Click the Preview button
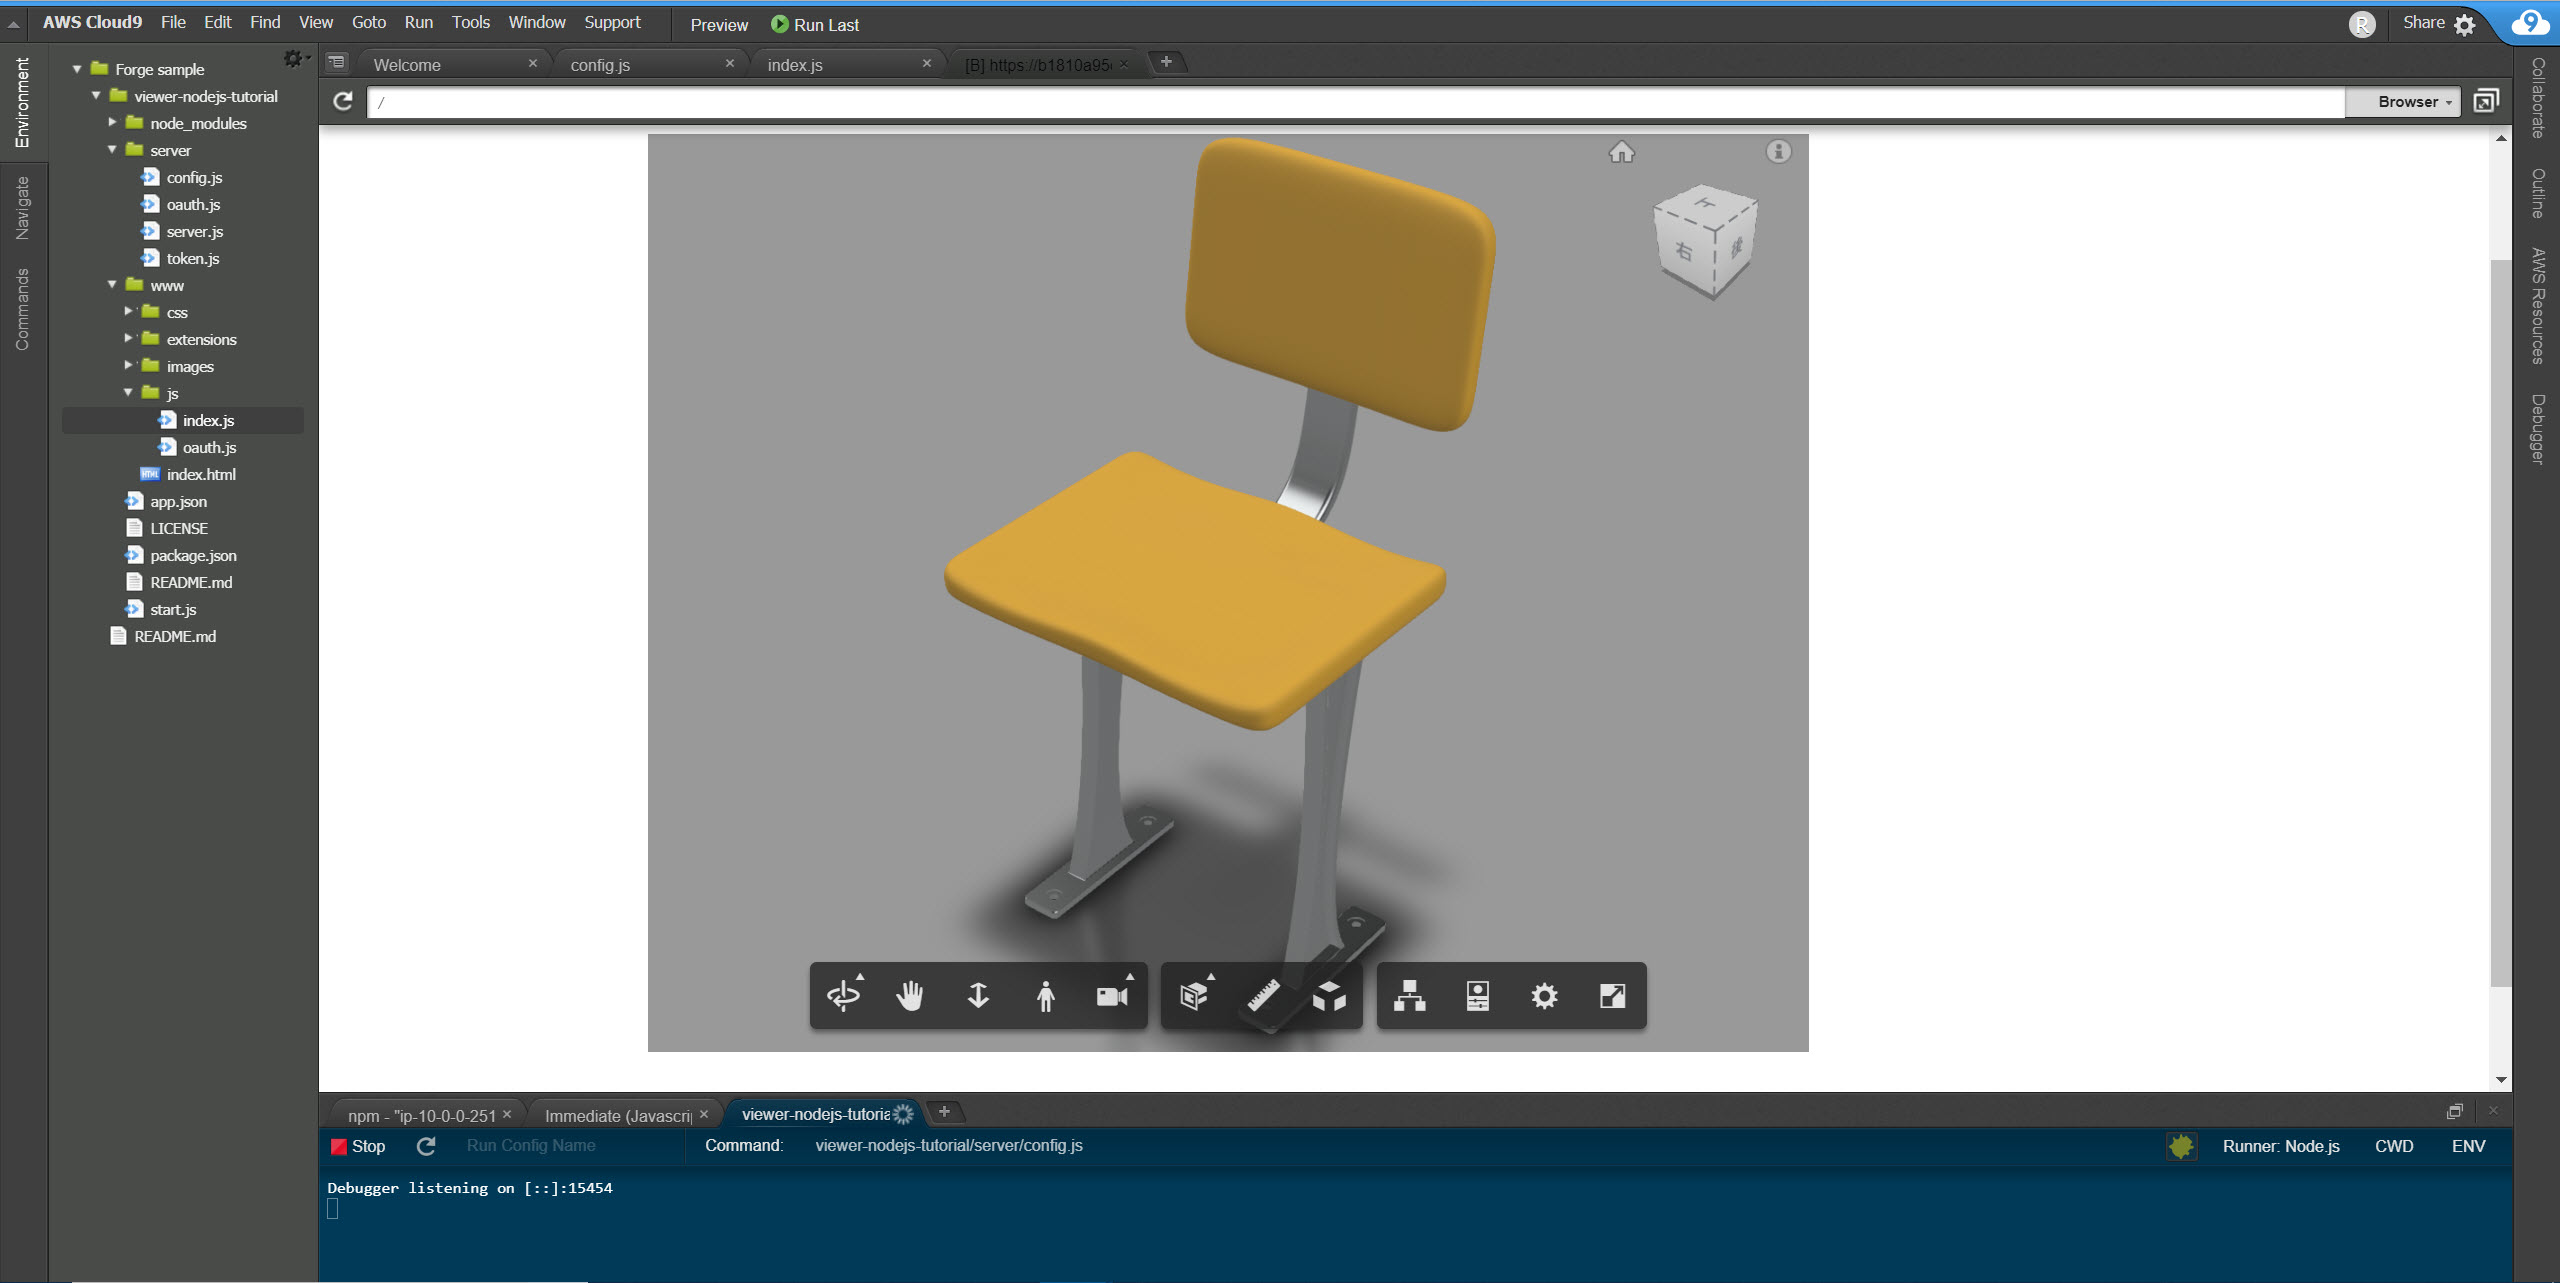Viewport: 2560px width, 1283px height. 719,24
